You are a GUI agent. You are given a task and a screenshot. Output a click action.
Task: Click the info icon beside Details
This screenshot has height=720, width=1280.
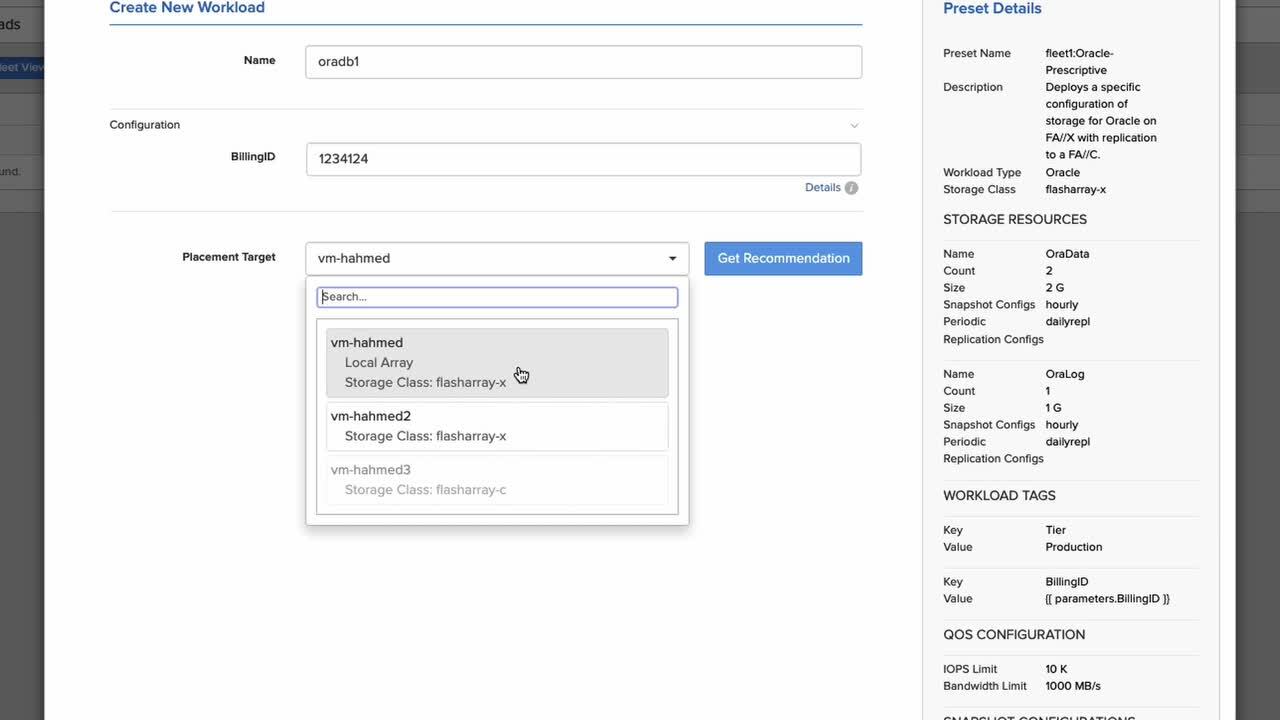tap(851, 188)
